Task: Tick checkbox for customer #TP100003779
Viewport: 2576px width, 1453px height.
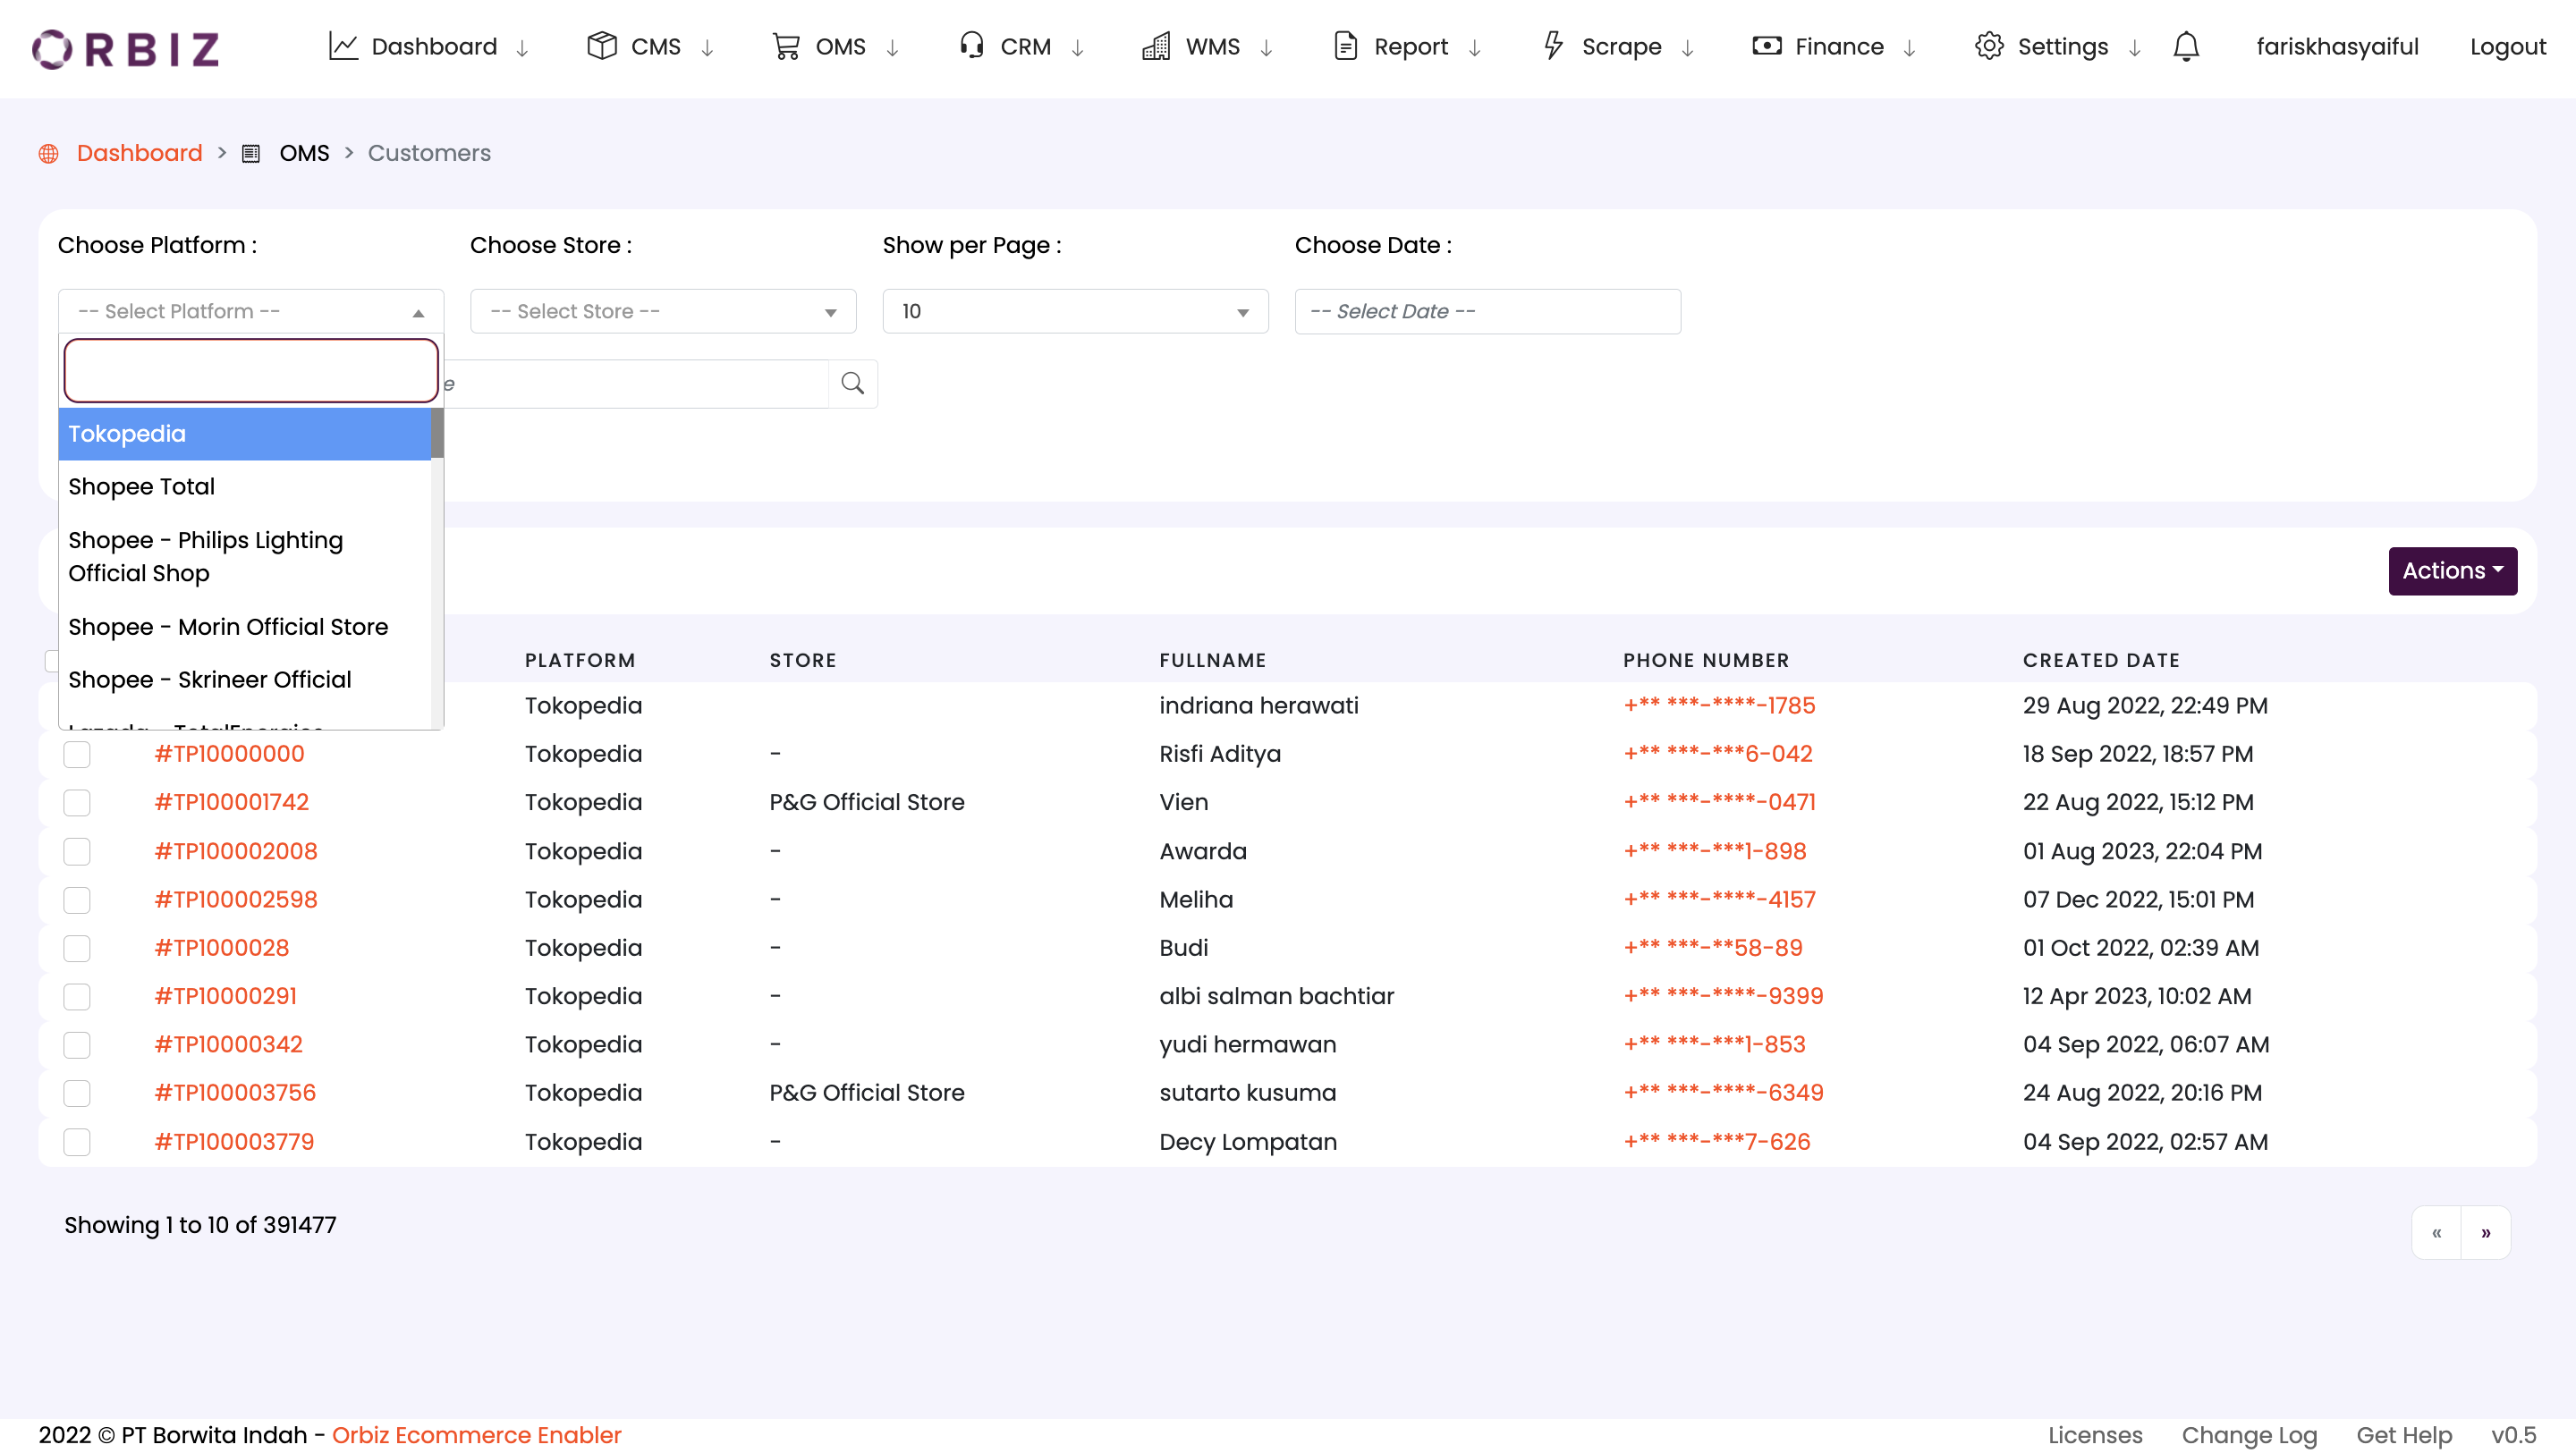Action: tap(77, 1142)
